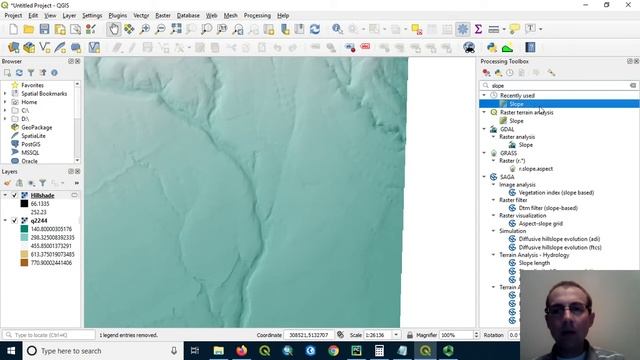
Task: Open File Explorer from the taskbar
Action: click(x=219, y=351)
